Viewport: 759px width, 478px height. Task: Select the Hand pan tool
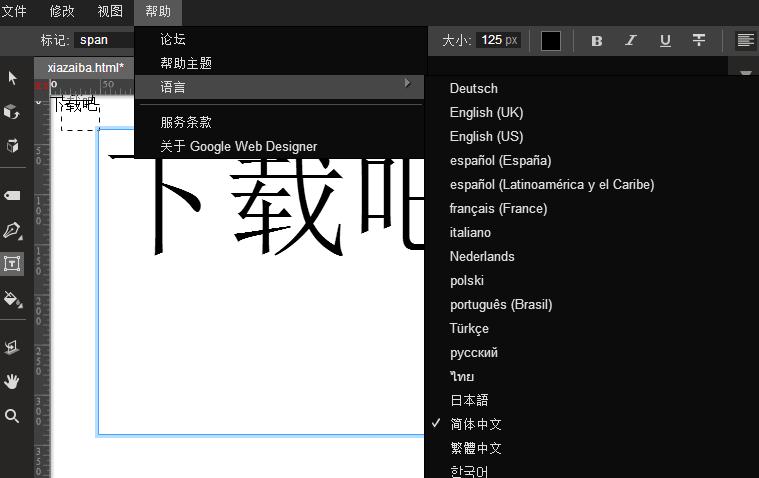tap(13, 381)
